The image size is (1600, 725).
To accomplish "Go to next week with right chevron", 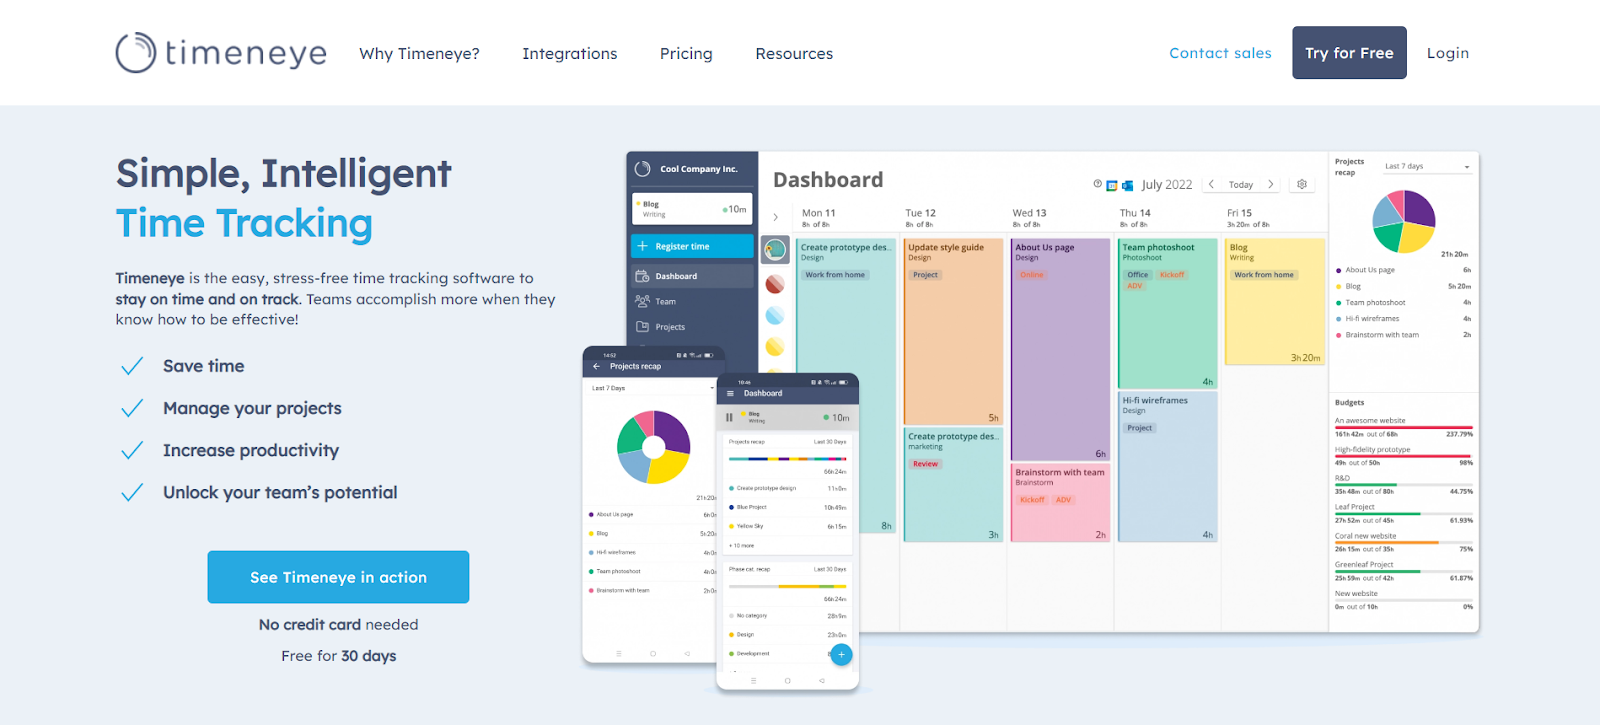I will tap(1271, 184).
